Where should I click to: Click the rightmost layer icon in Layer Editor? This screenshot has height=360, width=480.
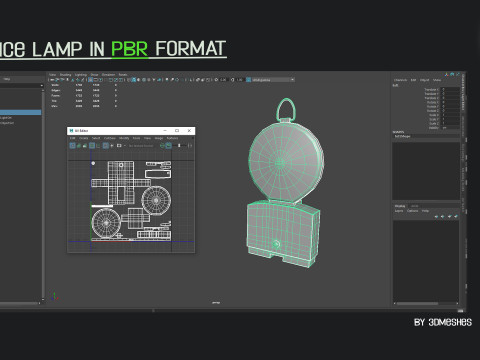click(456, 217)
